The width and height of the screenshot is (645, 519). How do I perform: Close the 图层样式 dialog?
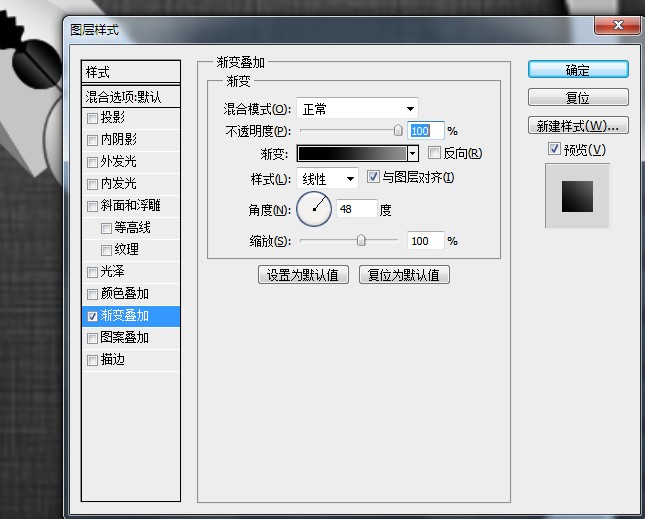tap(618, 25)
